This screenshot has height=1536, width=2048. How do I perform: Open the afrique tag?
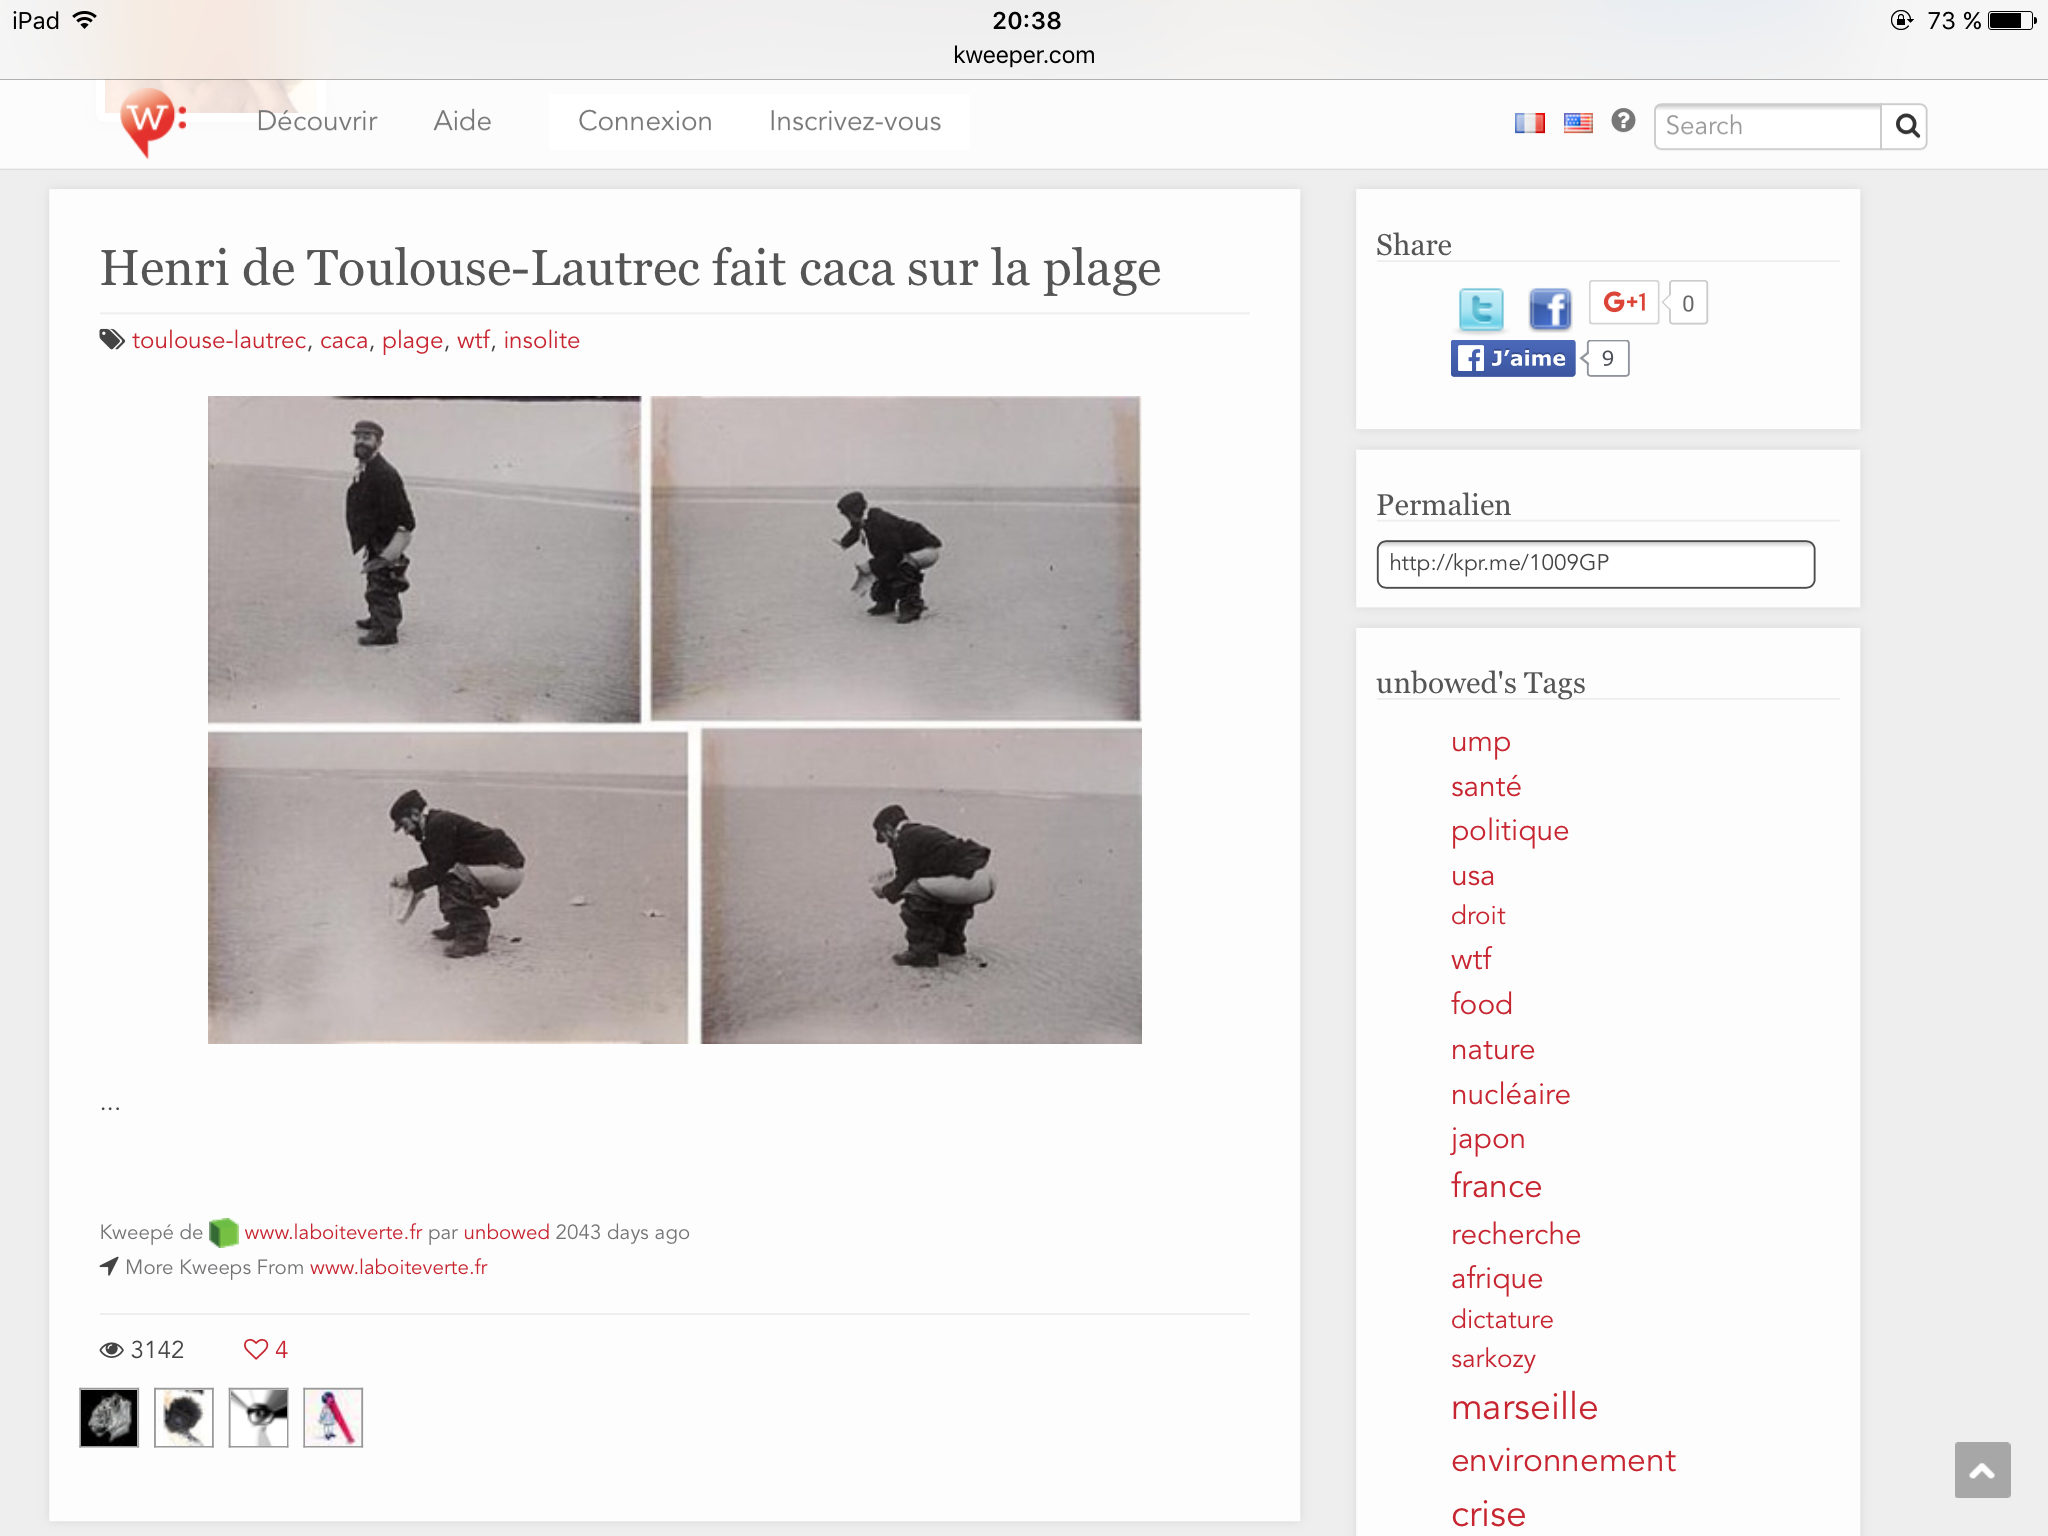(x=1497, y=1279)
